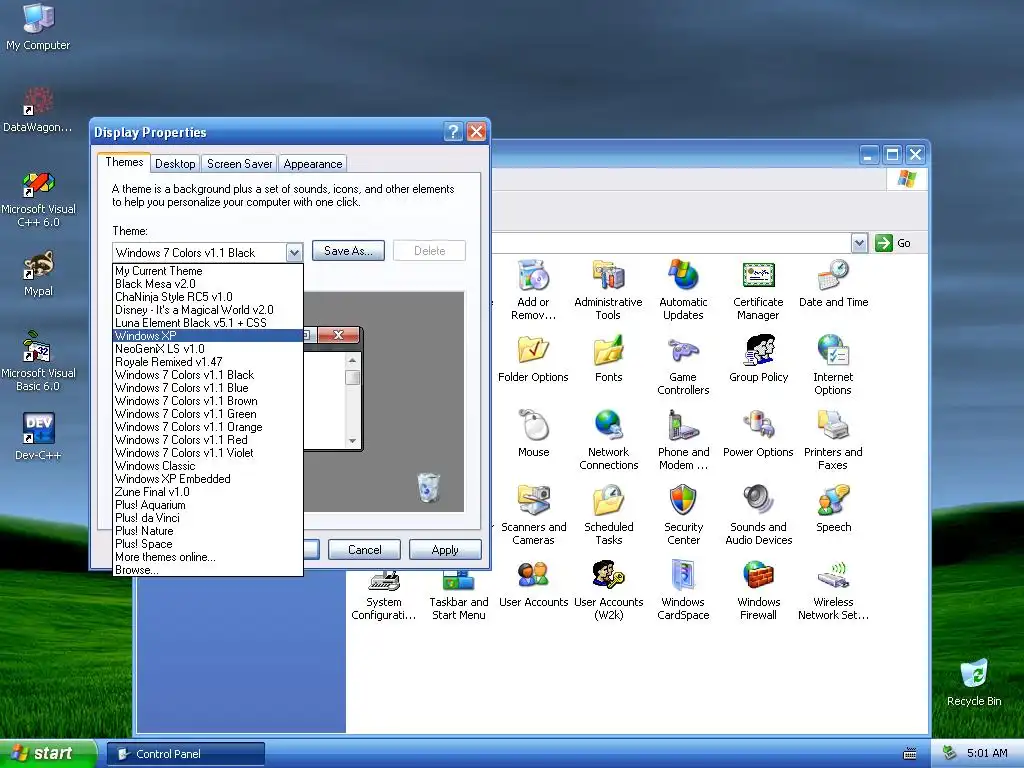Screen dimensions: 1024x768
Task: Click Apply in Display Properties
Action: pyautogui.click(x=445, y=550)
